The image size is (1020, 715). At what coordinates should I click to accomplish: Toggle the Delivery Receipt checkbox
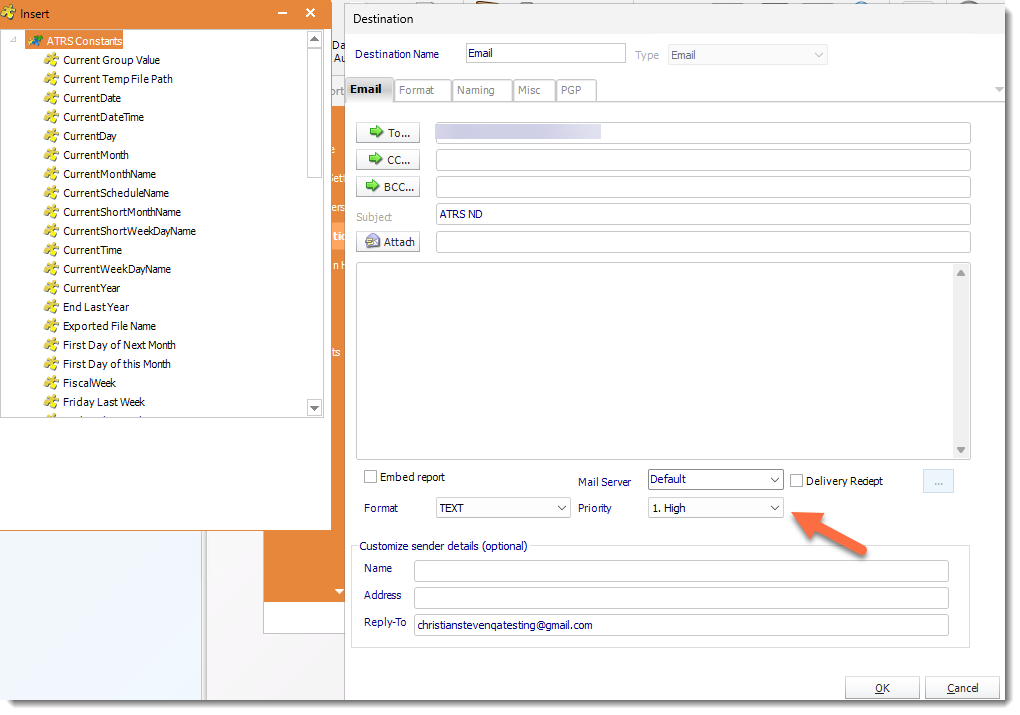[797, 481]
